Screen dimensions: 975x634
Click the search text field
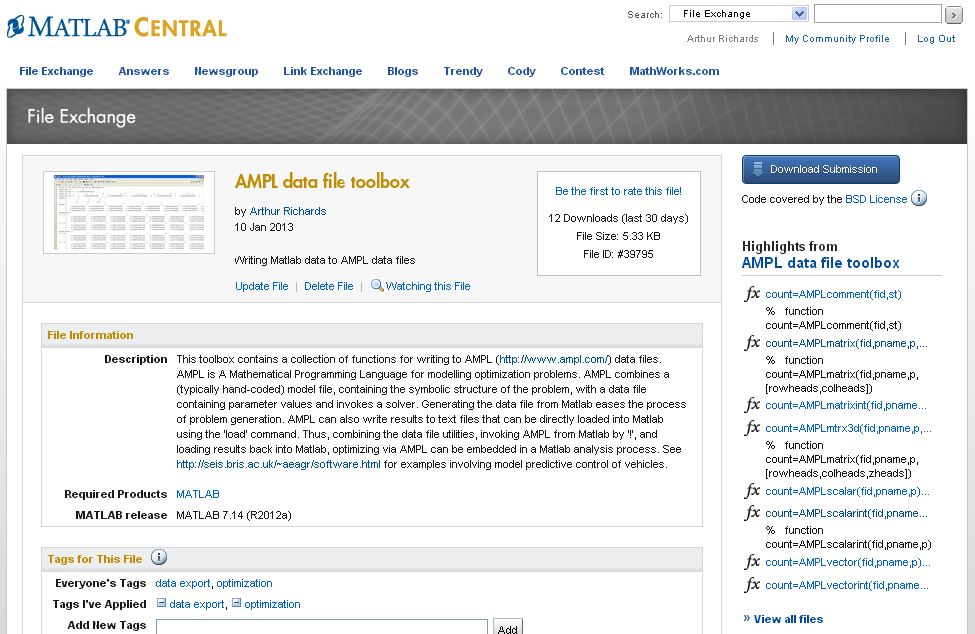877,13
